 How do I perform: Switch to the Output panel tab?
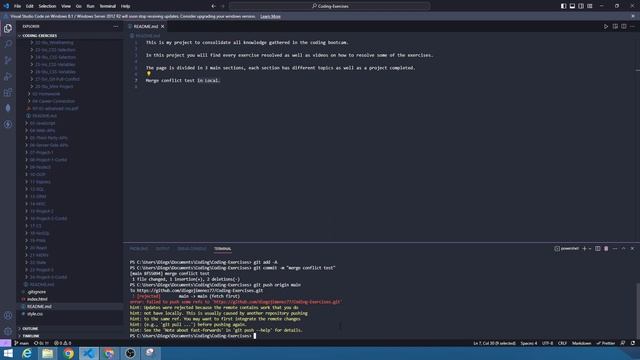click(162, 249)
